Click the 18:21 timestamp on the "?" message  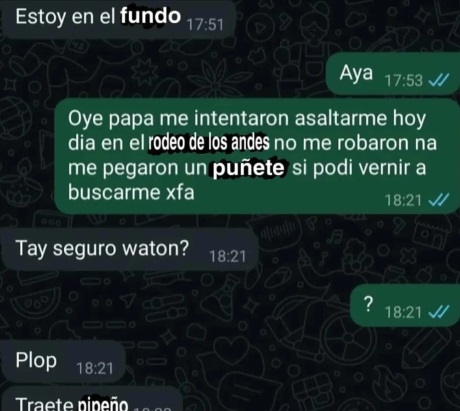point(403,312)
